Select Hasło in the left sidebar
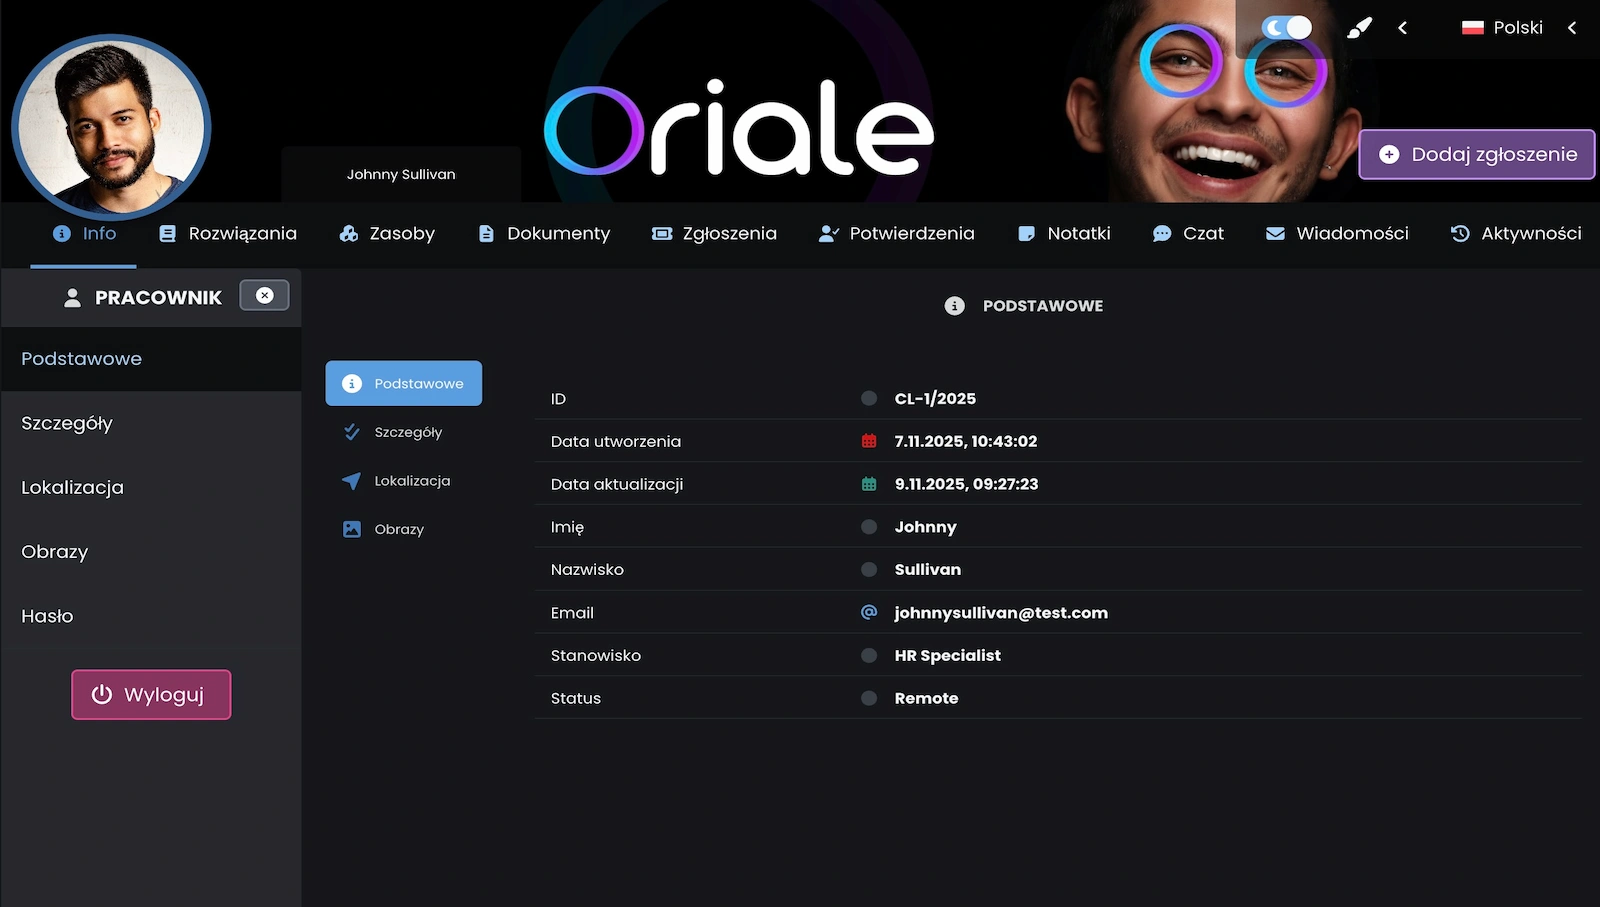 [47, 616]
